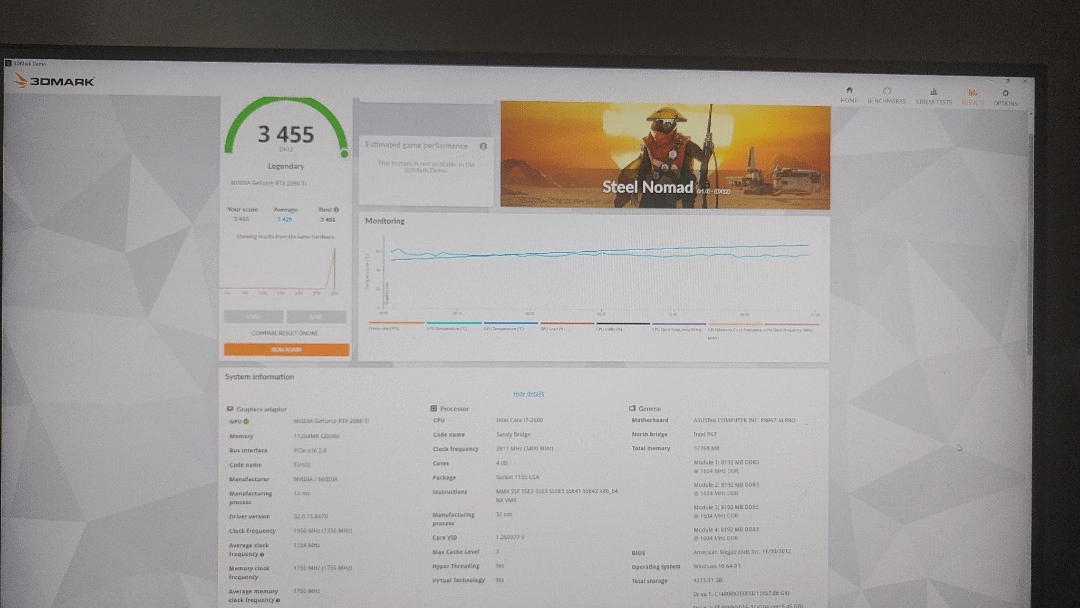1080x608 pixels.
Task: Close the 3DMark window
Action: coord(1025,81)
